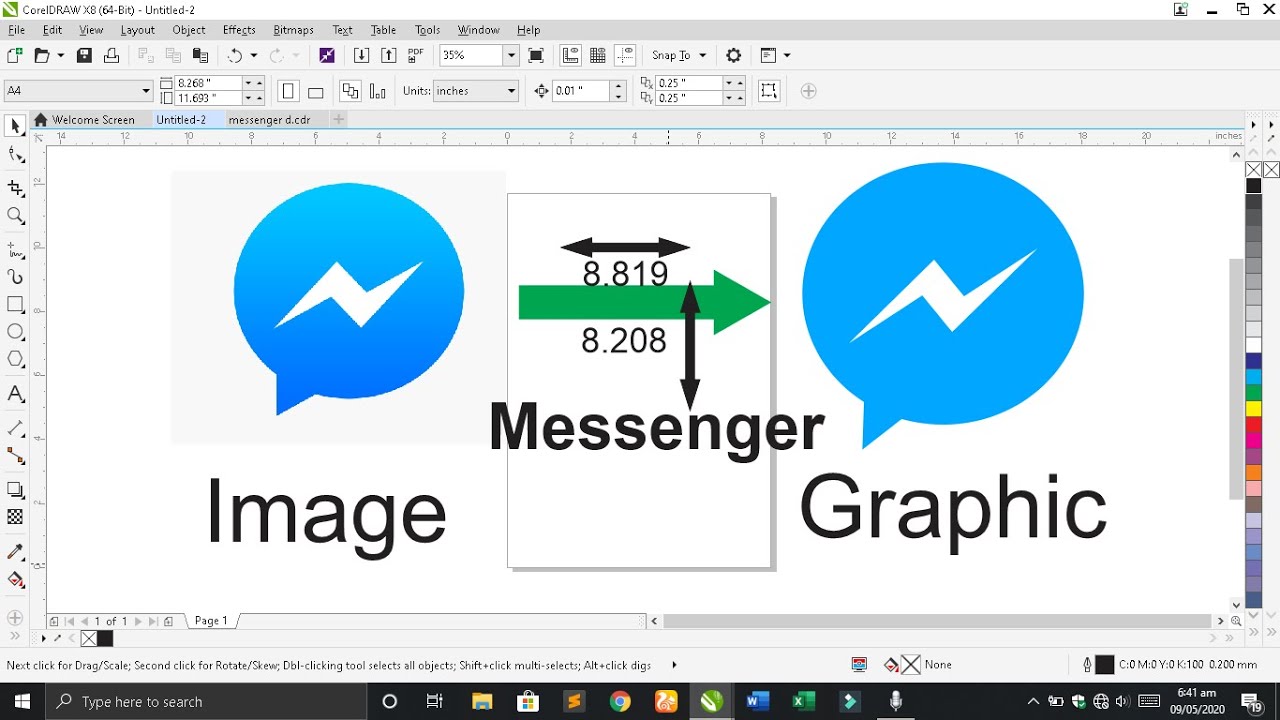The height and width of the screenshot is (720, 1280).
Task: Undo the last action
Action: (235, 56)
